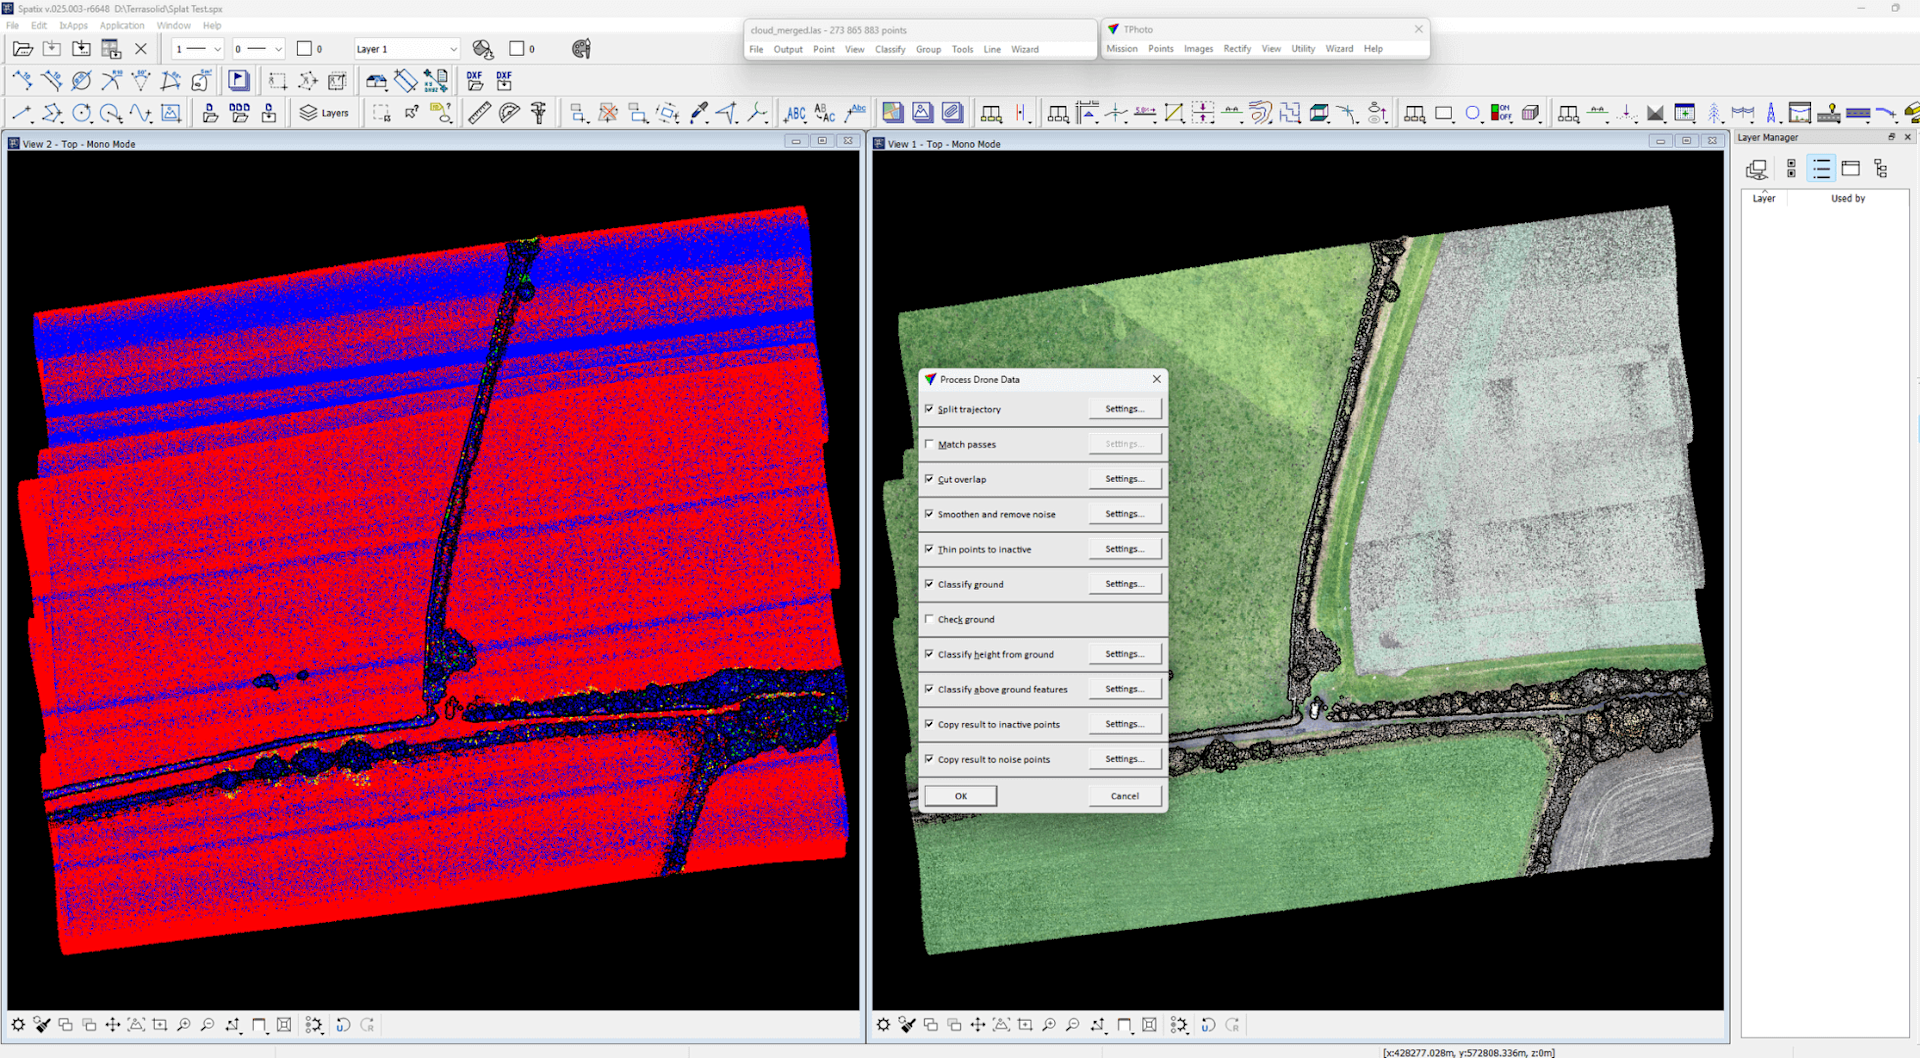The width and height of the screenshot is (1920, 1058).
Task: Click the Layers toolbar button
Action: pos(325,113)
